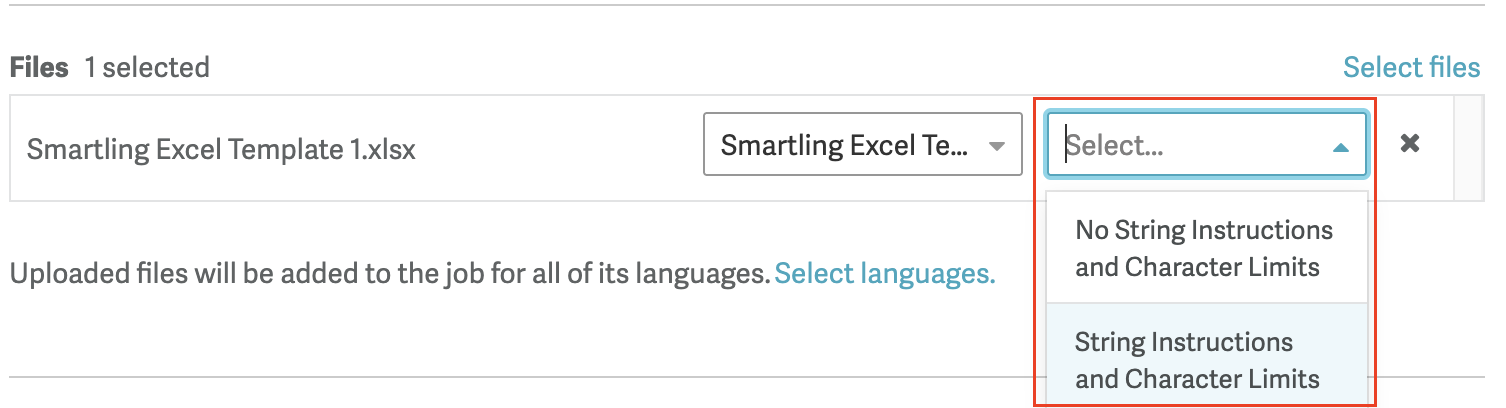The height and width of the screenshot is (408, 1506).
Task: Choose No String Instructions and Character Limits
Action: pyautogui.click(x=1204, y=248)
